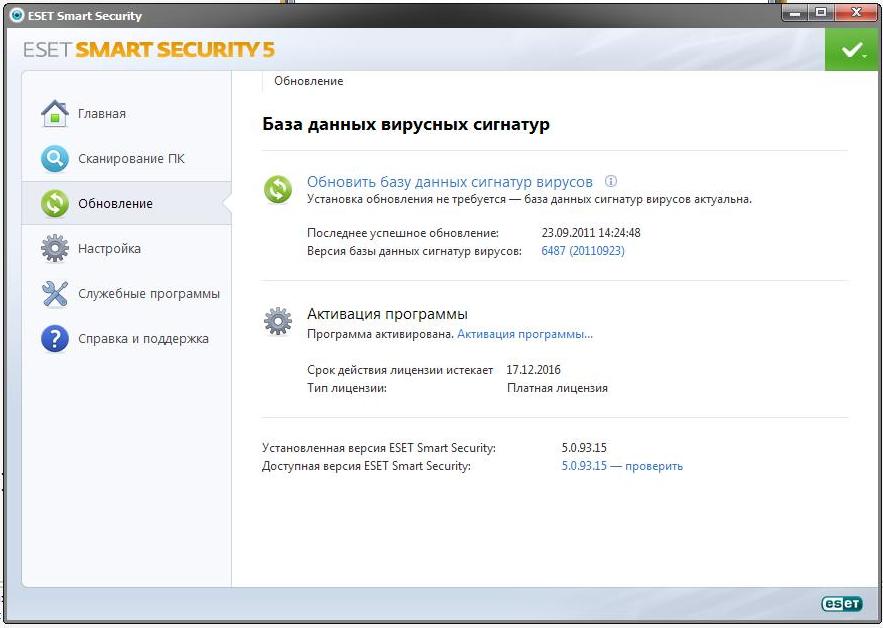
Task: Click the magnifier icon for Сканирование ПК
Action: (54, 158)
